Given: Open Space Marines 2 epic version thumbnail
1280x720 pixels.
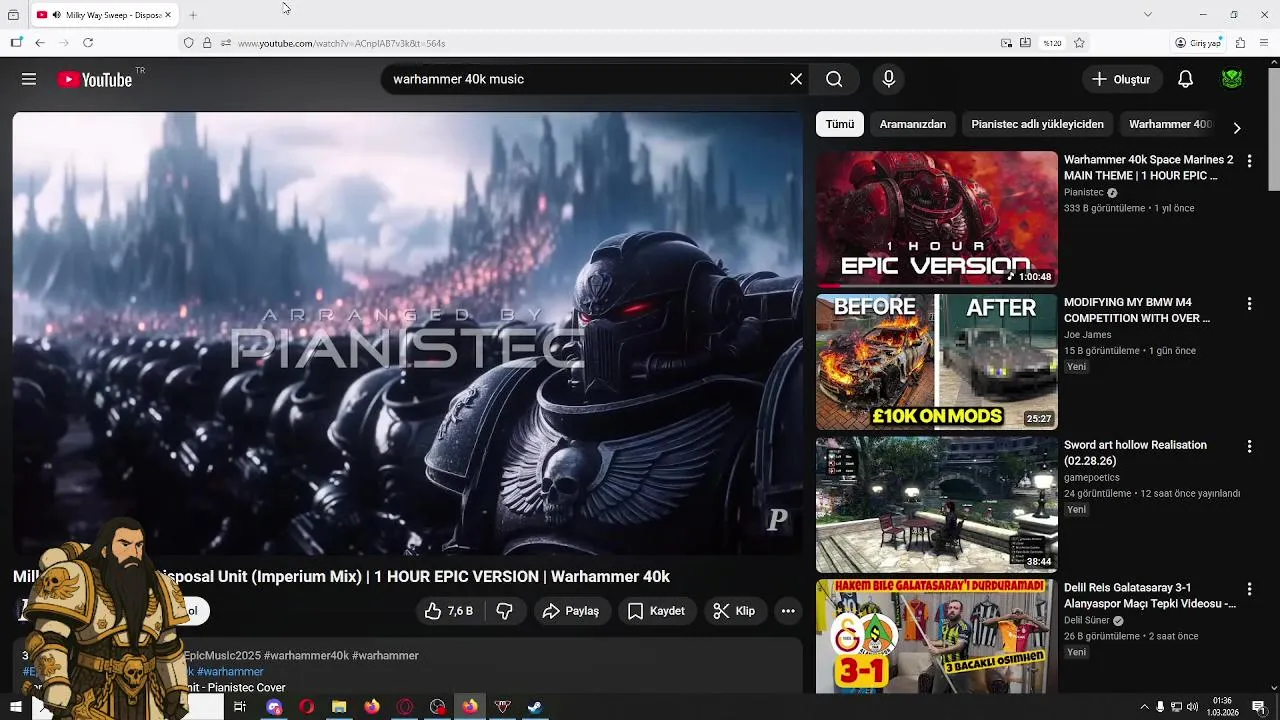Looking at the screenshot, I should (937, 219).
